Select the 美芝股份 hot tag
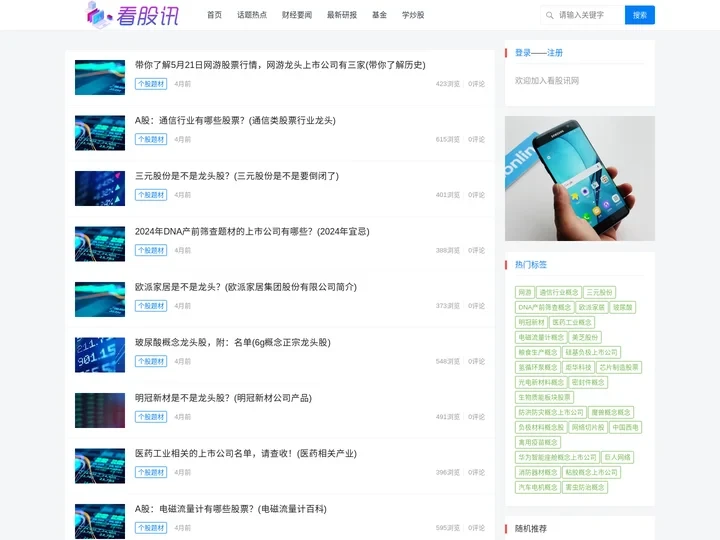The width and height of the screenshot is (720, 540). pyautogui.click(x=585, y=338)
